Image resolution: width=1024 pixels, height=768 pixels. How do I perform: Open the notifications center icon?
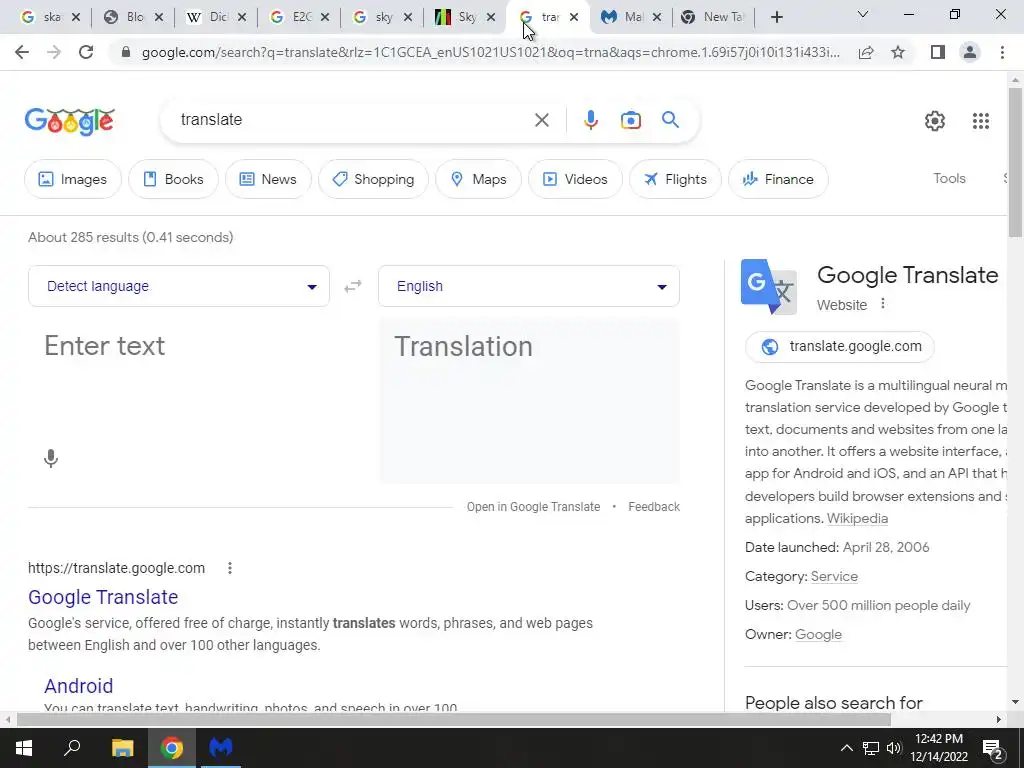[x=993, y=748]
